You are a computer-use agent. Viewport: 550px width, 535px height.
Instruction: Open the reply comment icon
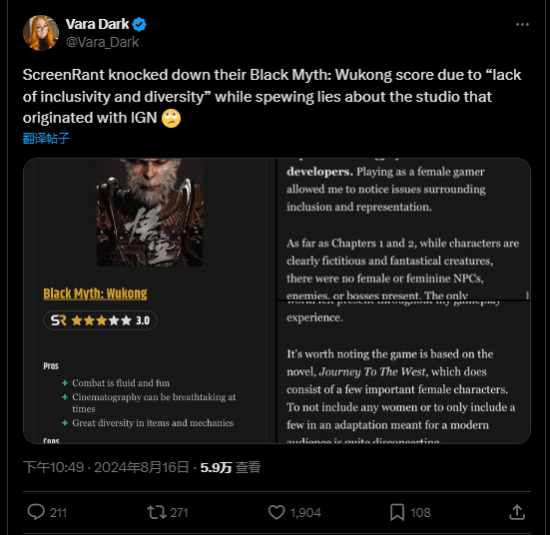pos(36,512)
